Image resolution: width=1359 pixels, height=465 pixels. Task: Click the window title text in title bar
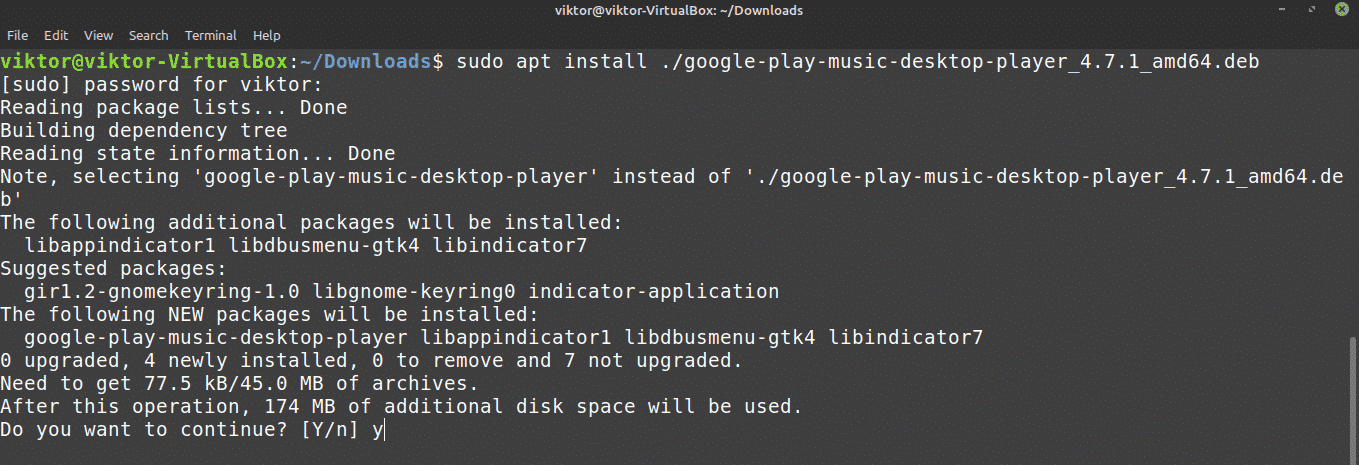pos(679,10)
